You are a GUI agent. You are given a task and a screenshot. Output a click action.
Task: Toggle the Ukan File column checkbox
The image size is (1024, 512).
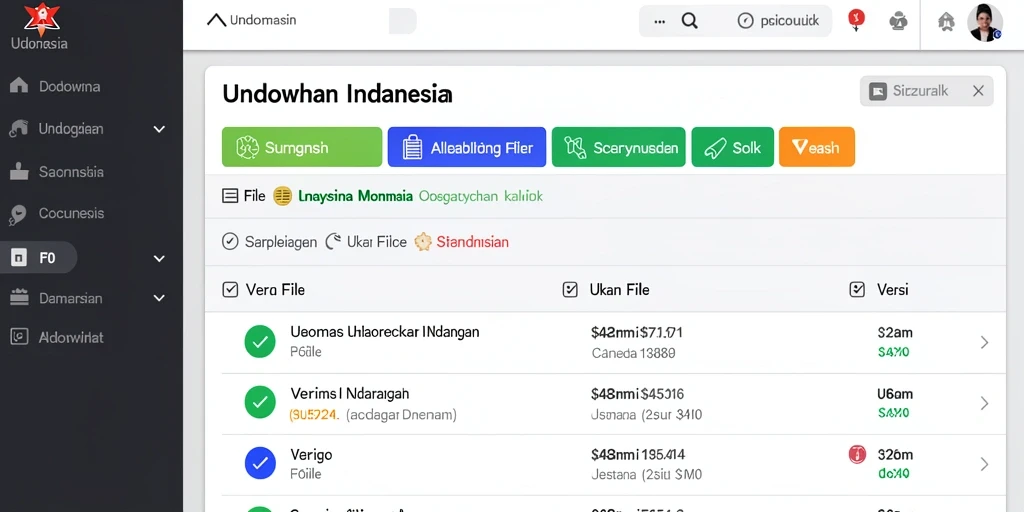570,289
